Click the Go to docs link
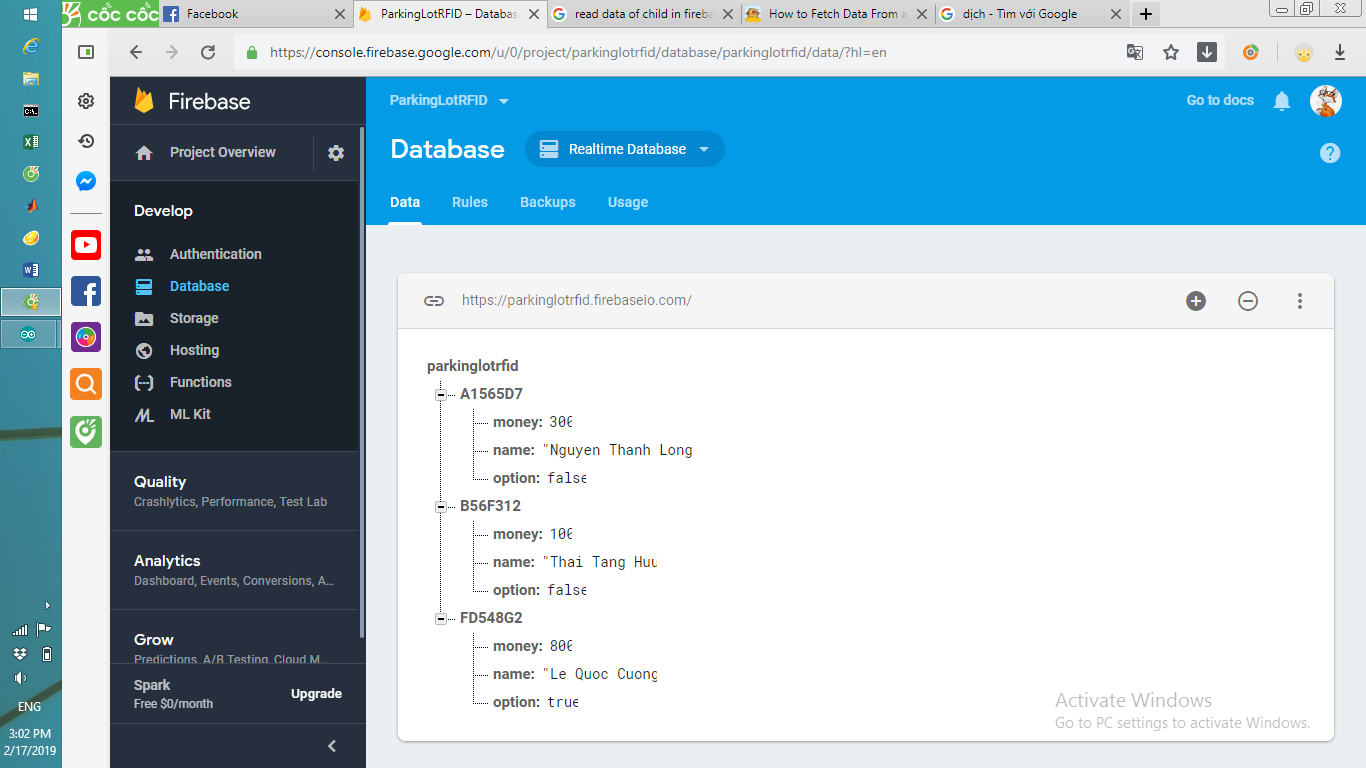 pos(1219,100)
